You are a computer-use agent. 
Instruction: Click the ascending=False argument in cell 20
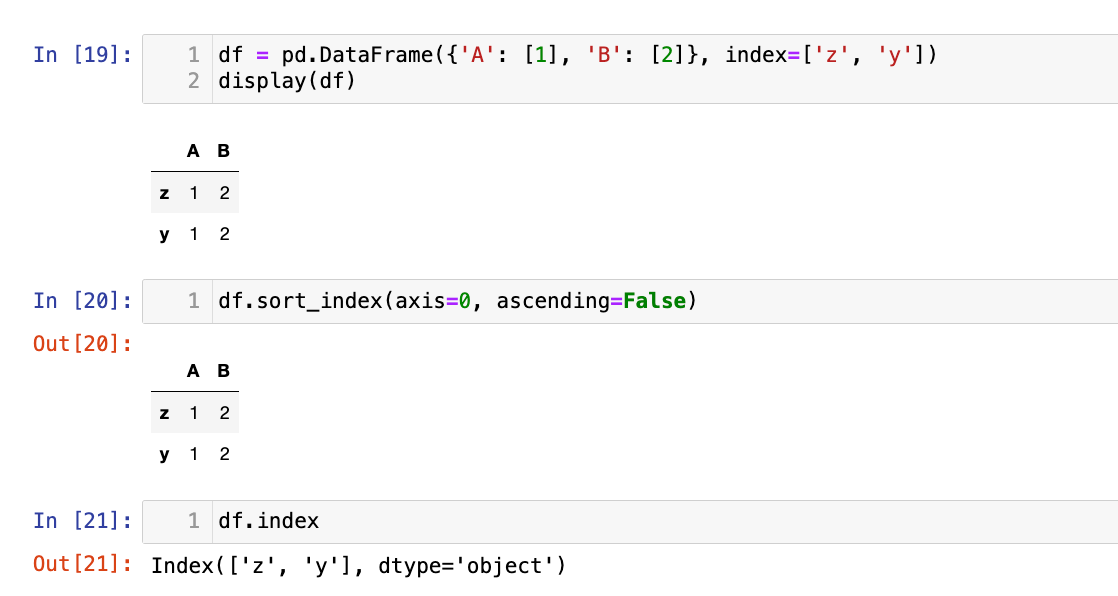point(590,301)
